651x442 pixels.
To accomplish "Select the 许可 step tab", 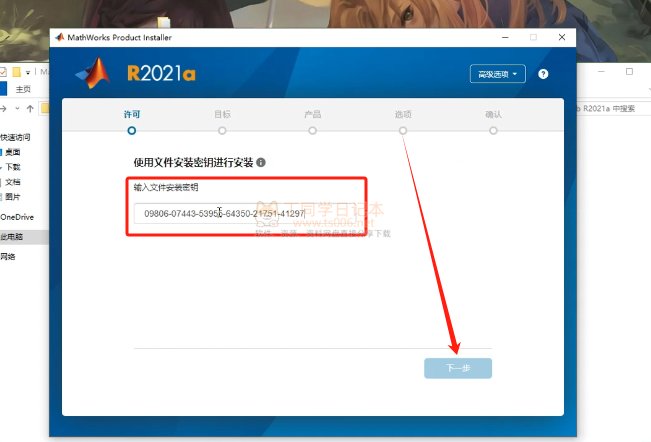I will click(x=131, y=121).
